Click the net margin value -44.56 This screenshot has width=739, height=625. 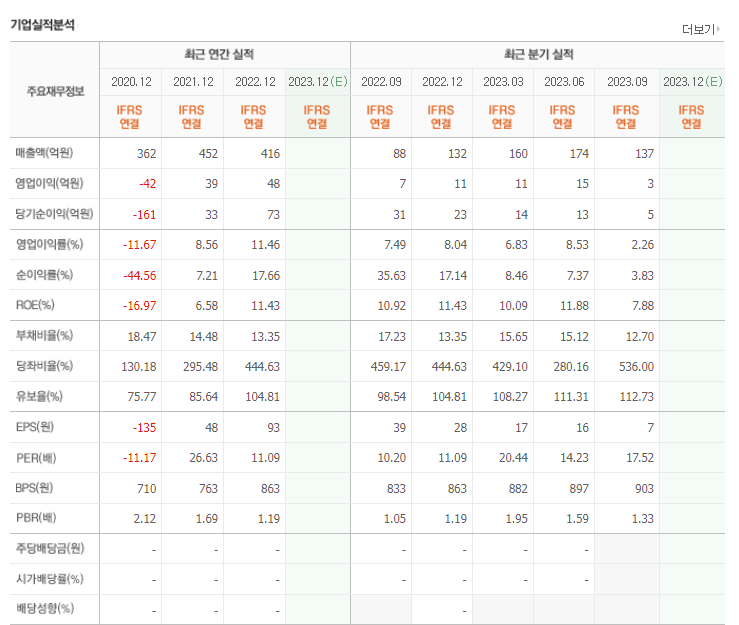tap(140, 275)
